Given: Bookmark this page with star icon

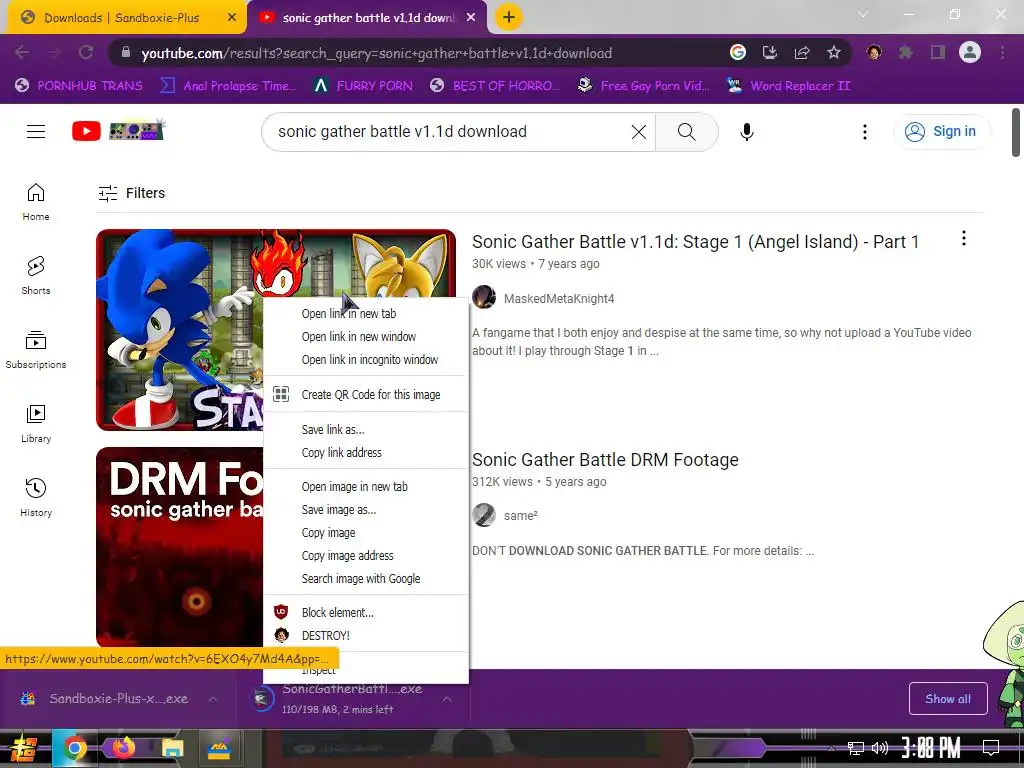Looking at the screenshot, I should pos(833,53).
